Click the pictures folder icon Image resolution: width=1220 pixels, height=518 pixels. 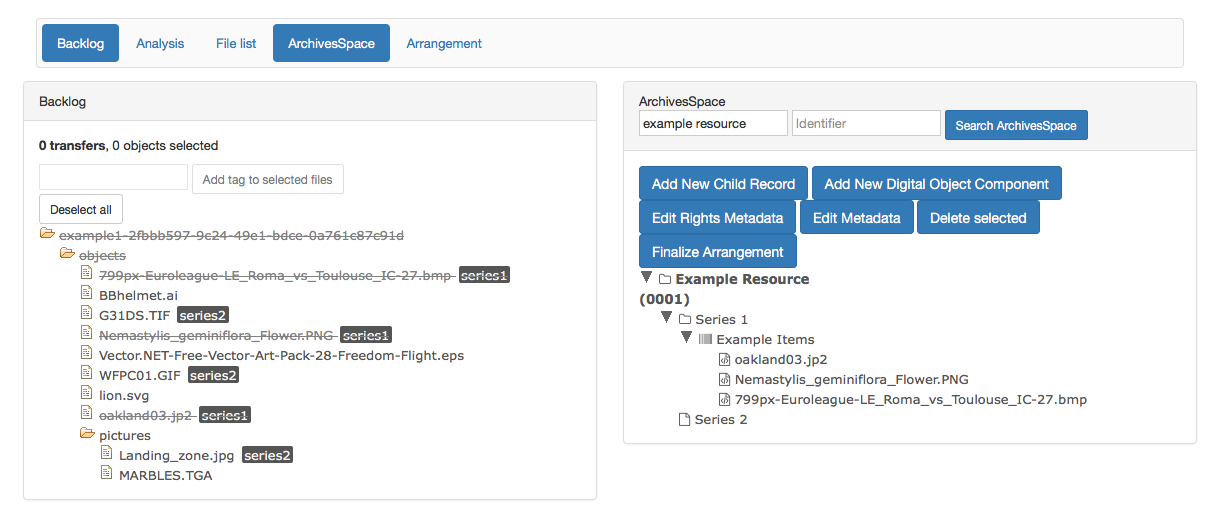88,435
